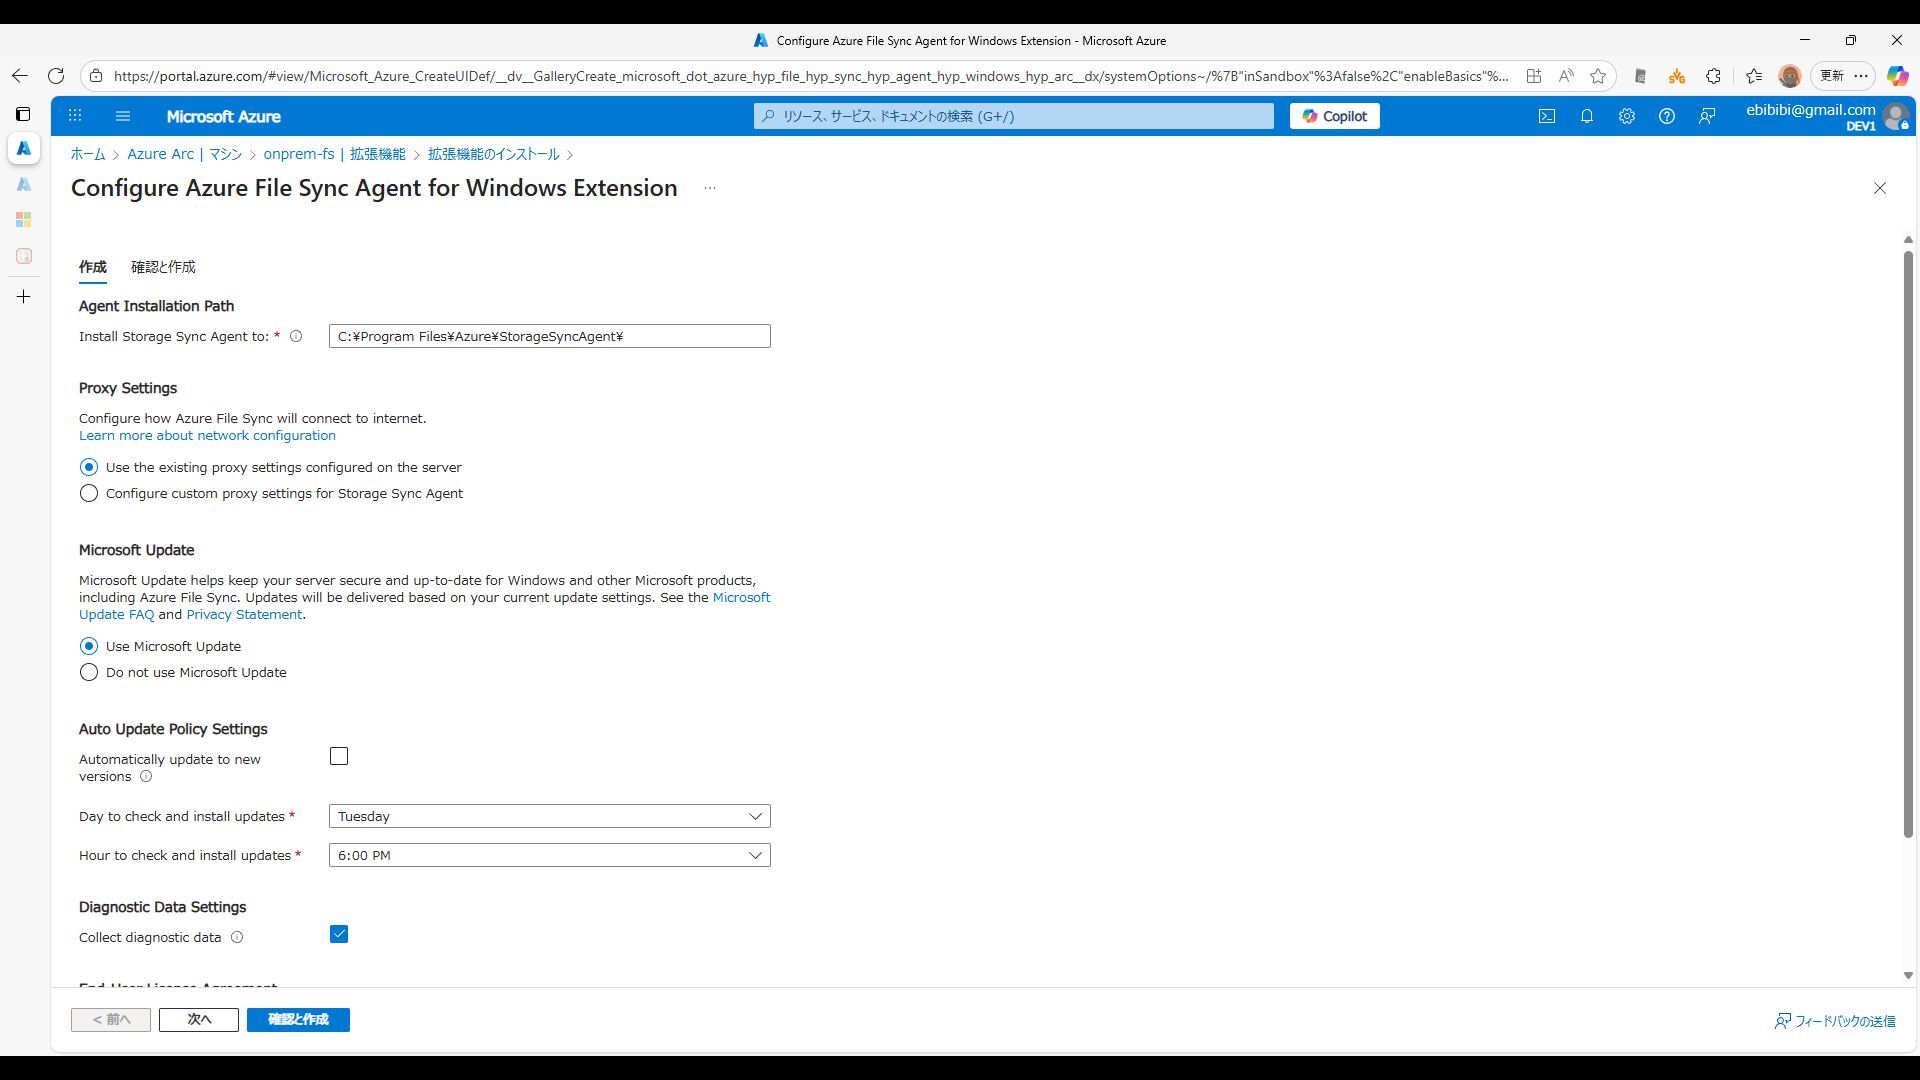The image size is (1920, 1080).
Task: Expand the Day to check updates dropdown
Action: pyautogui.click(x=550, y=817)
